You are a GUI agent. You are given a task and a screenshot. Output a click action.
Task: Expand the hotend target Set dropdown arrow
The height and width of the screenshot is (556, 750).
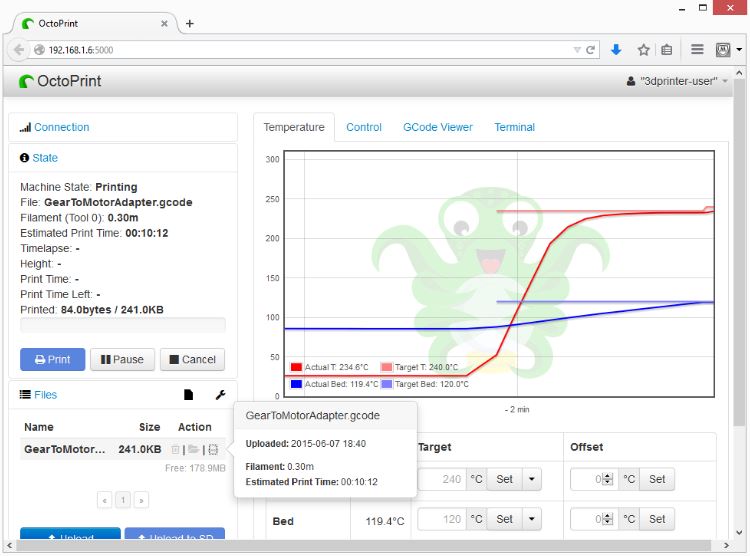click(532, 479)
